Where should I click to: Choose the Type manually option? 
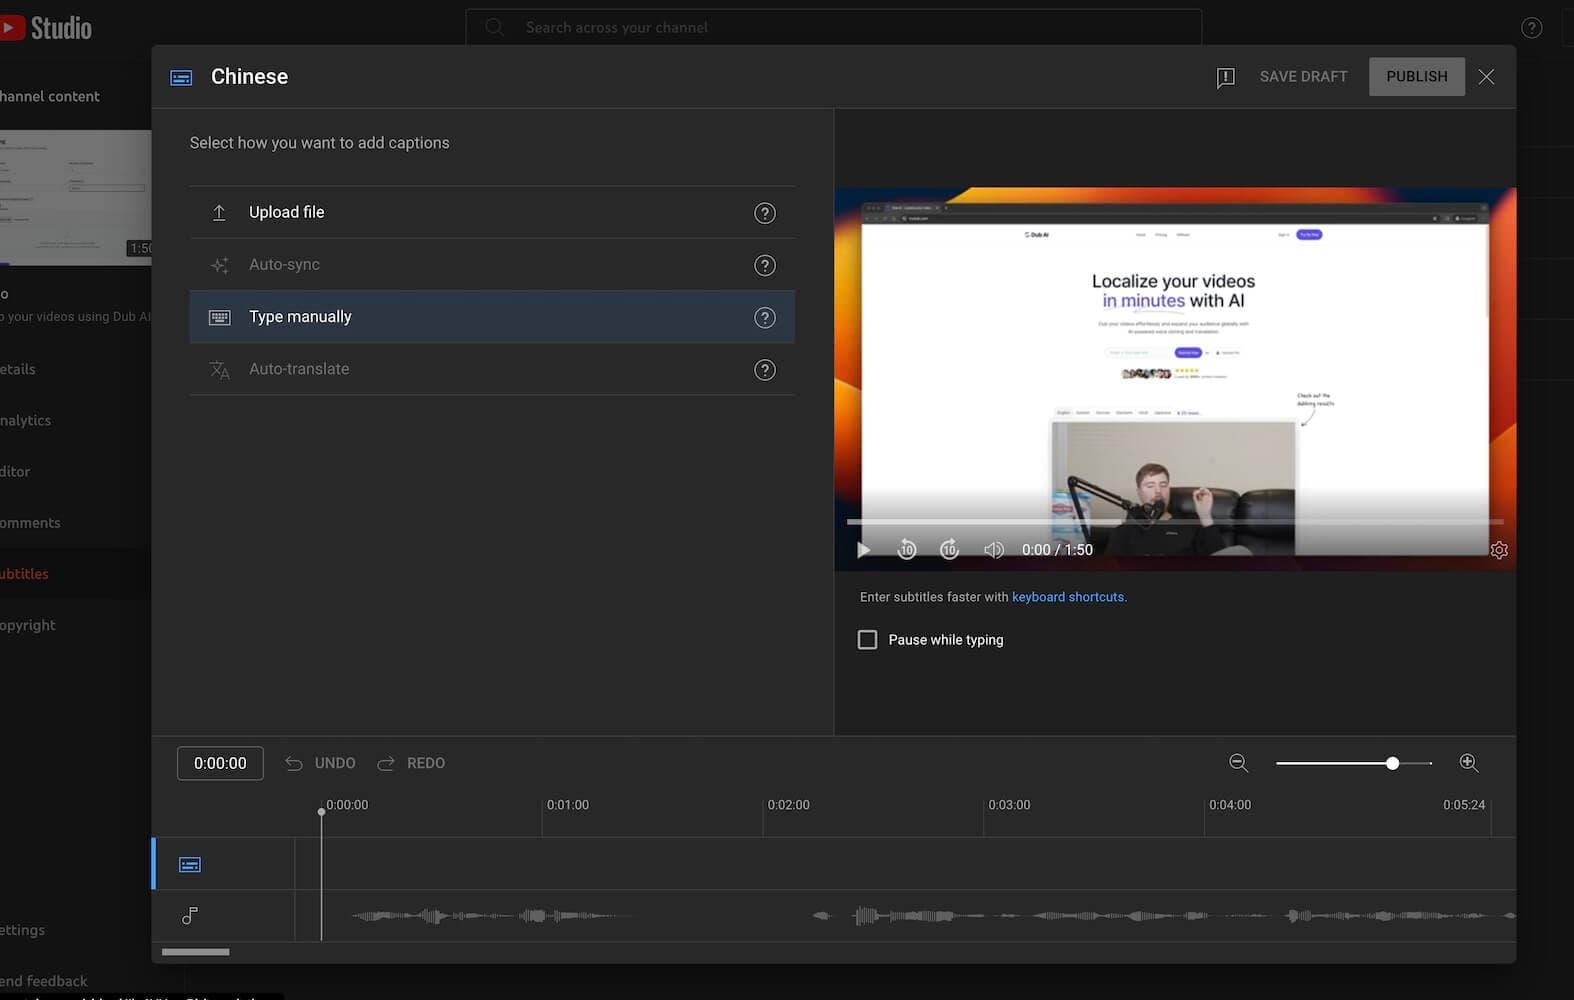[492, 317]
